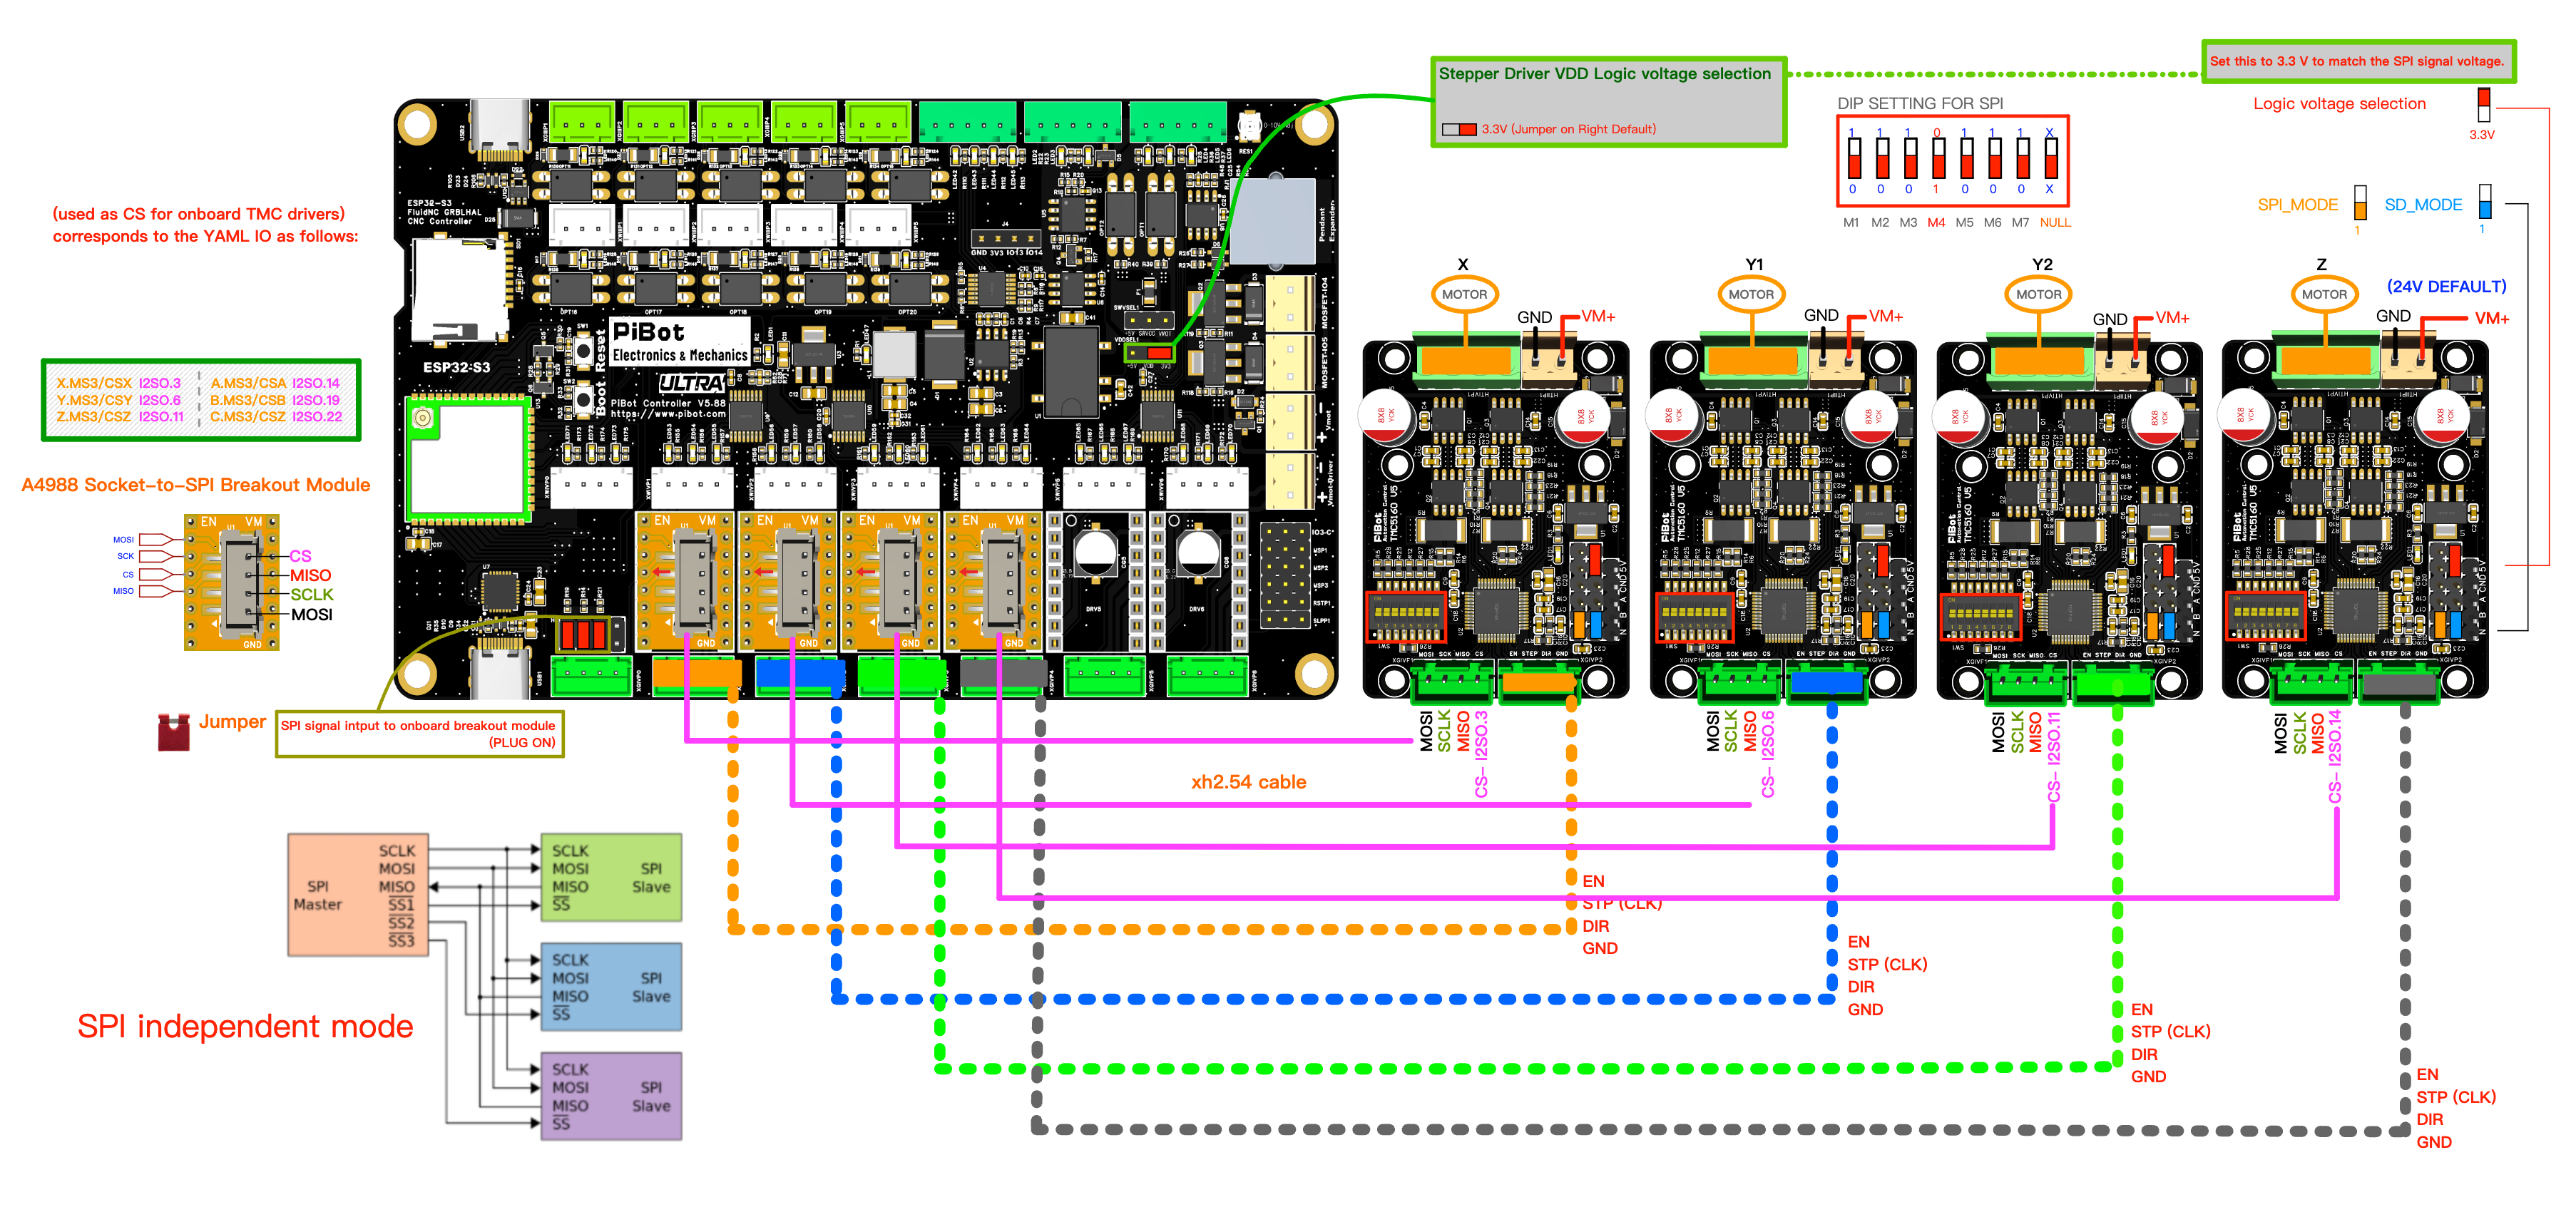Click the 'Z.MS3/CSZ I2SO.11' entry
Image resolution: width=2576 pixels, height=1212 pixels.
(x=119, y=417)
